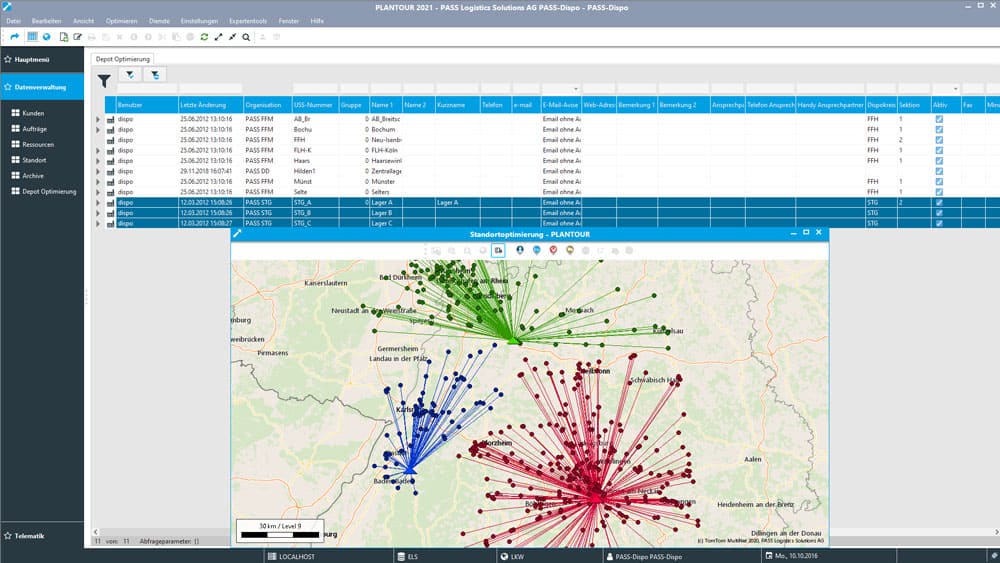
Task: Open the Expertentools menu
Action: pyautogui.click(x=248, y=21)
